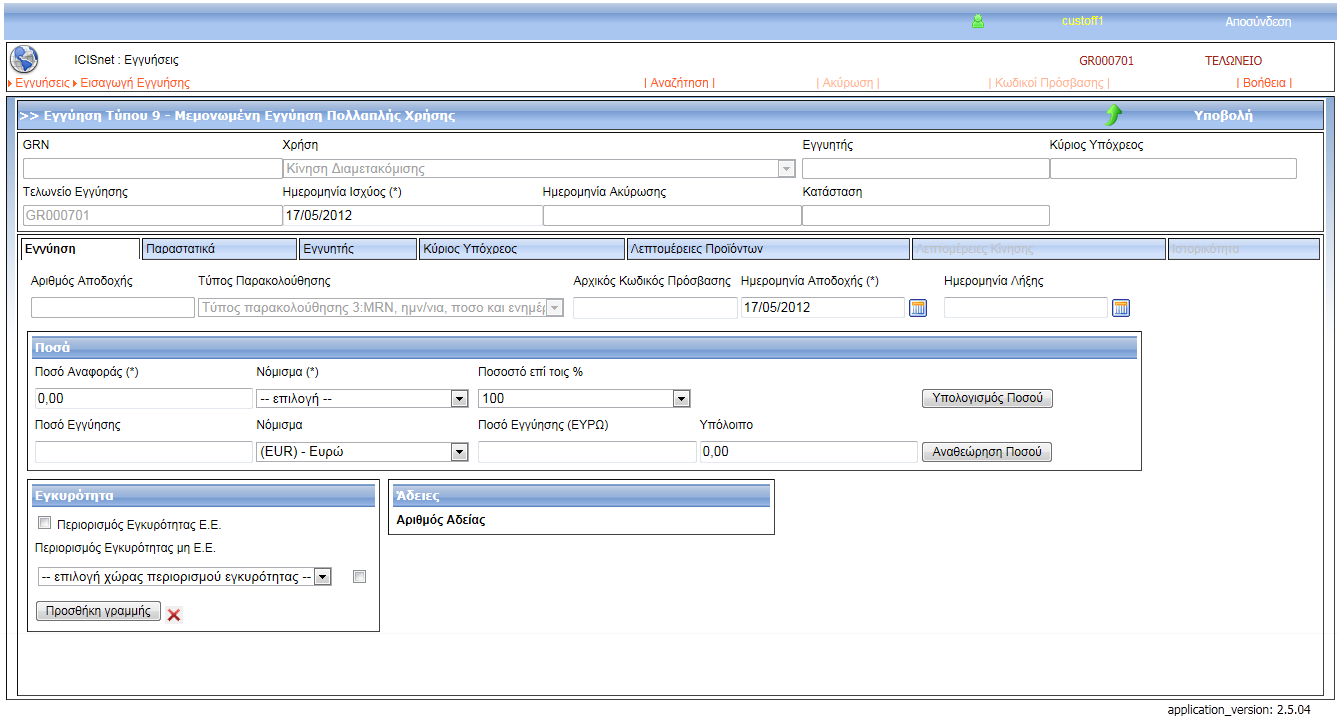Screen dimensions: 1341x726
Task: Click the GR000701 office code in header
Action: (1107, 61)
